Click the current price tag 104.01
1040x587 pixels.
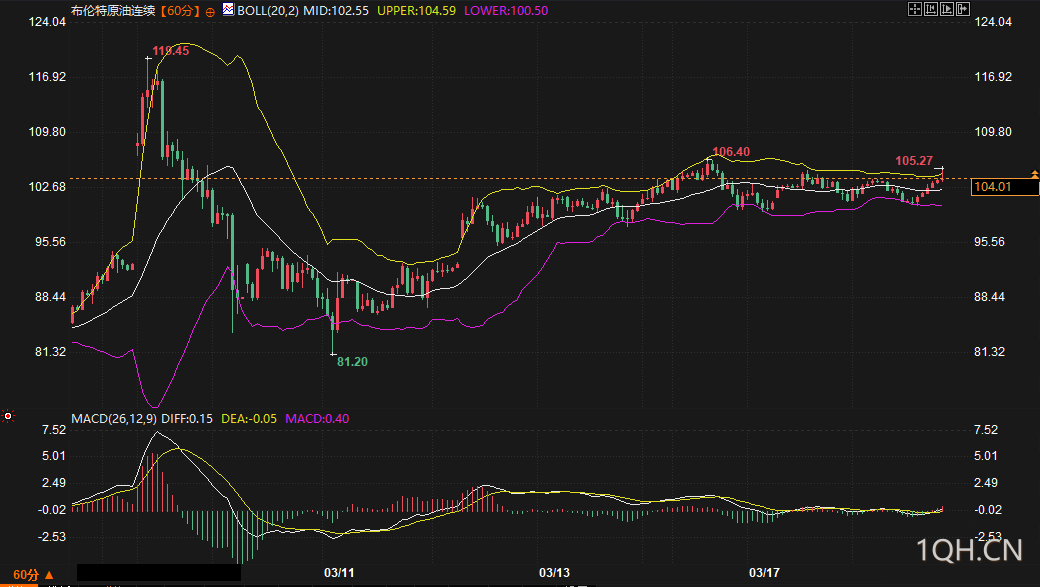[x=1005, y=187]
